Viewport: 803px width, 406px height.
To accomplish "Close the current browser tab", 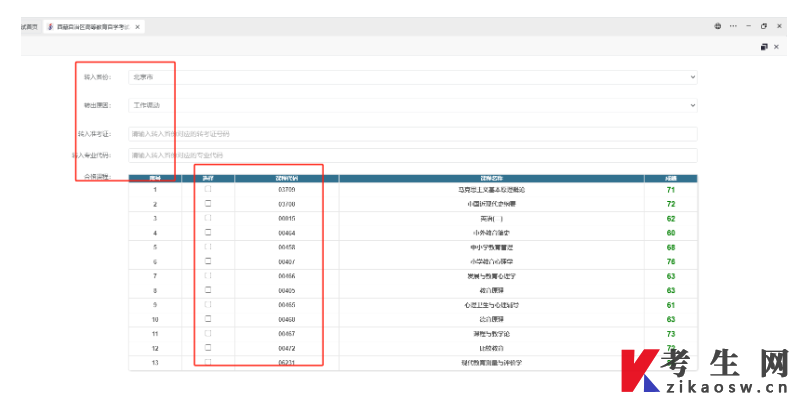I will tap(138, 26).
